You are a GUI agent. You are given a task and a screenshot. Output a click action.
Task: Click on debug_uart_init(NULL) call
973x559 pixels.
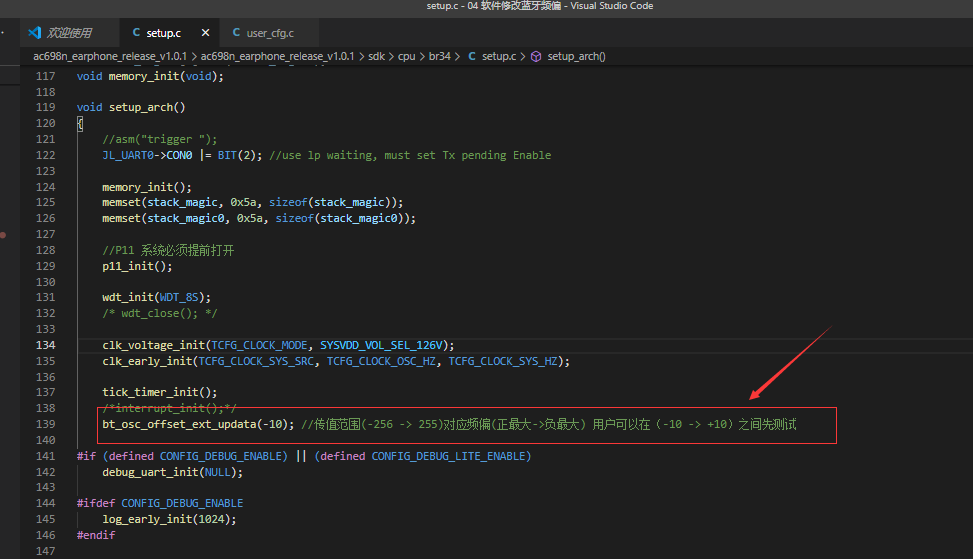tap(173, 472)
